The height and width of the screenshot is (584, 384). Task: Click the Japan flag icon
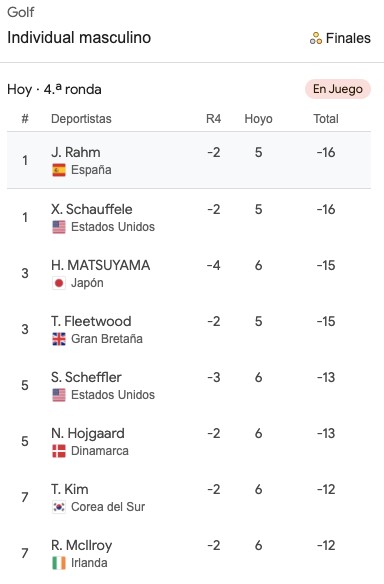[59, 283]
